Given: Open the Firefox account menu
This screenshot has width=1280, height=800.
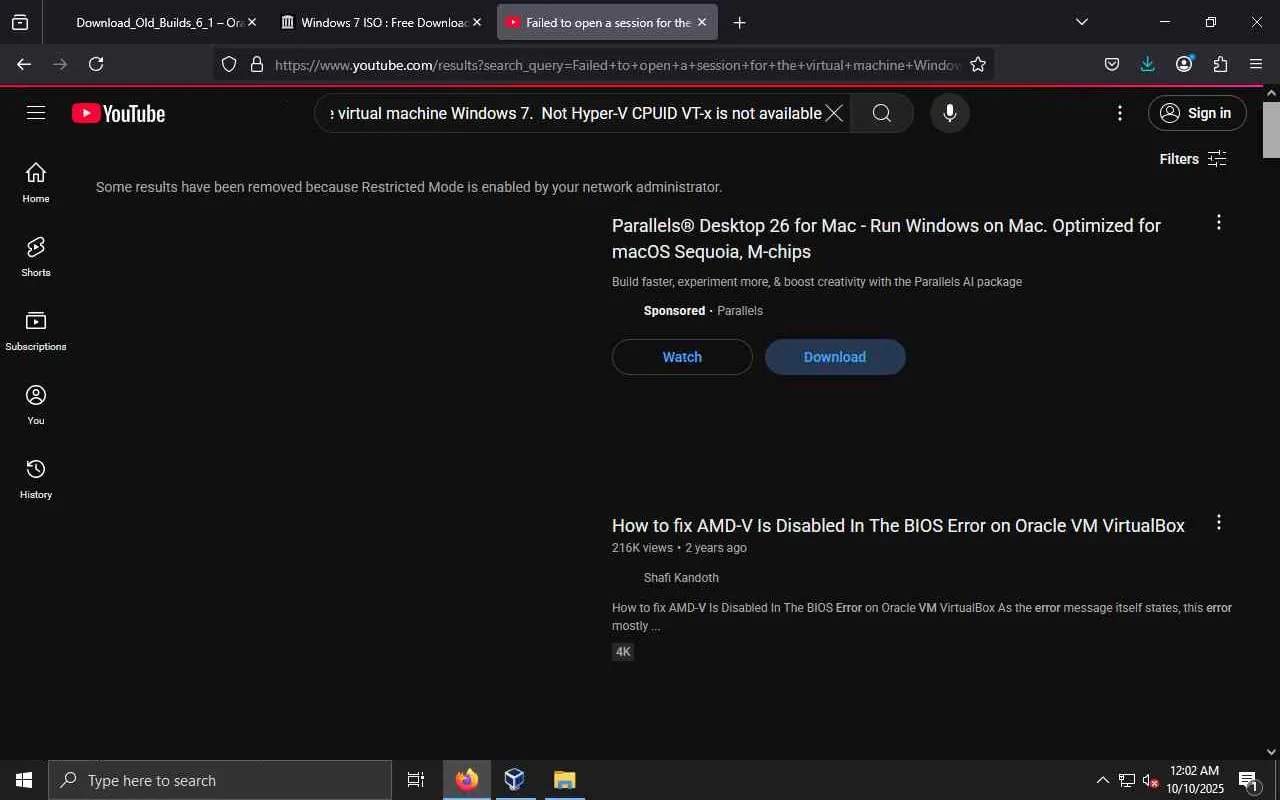Looking at the screenshot, I should click(x=1184, y=64).
